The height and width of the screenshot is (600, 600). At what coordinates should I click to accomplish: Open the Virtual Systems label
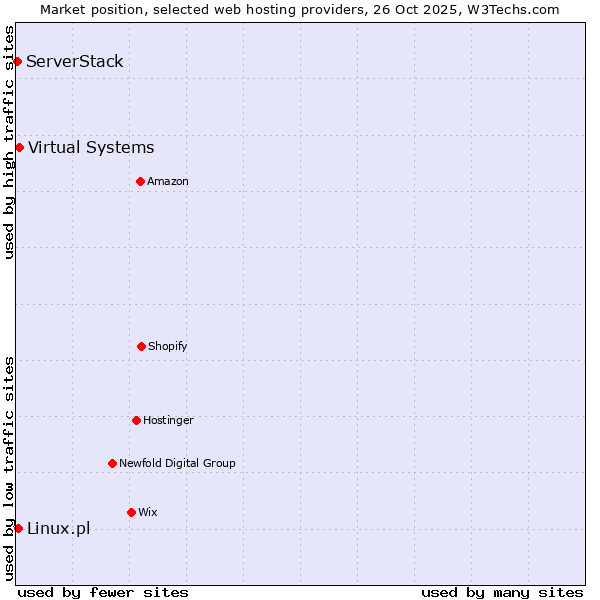pos(91,148)
